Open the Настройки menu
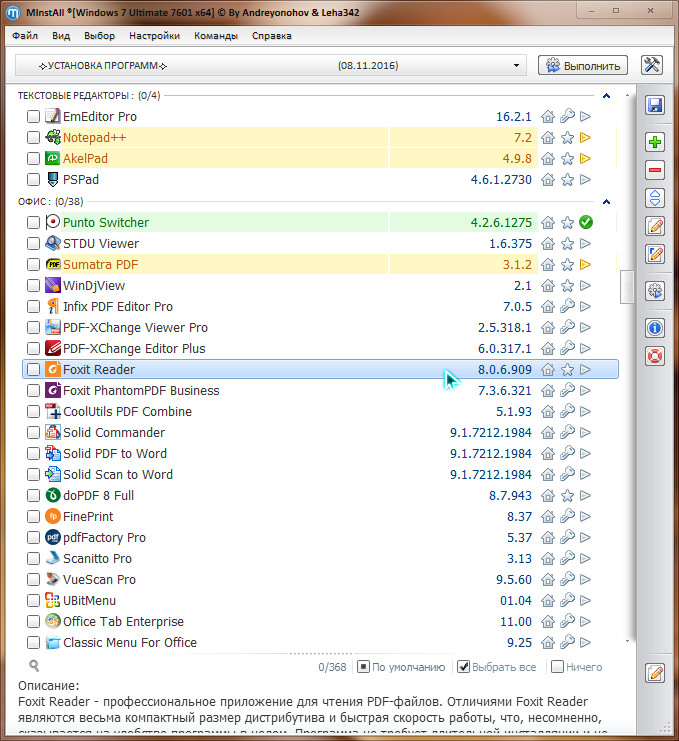Screen dimensions: 679x741 [155, 36]
